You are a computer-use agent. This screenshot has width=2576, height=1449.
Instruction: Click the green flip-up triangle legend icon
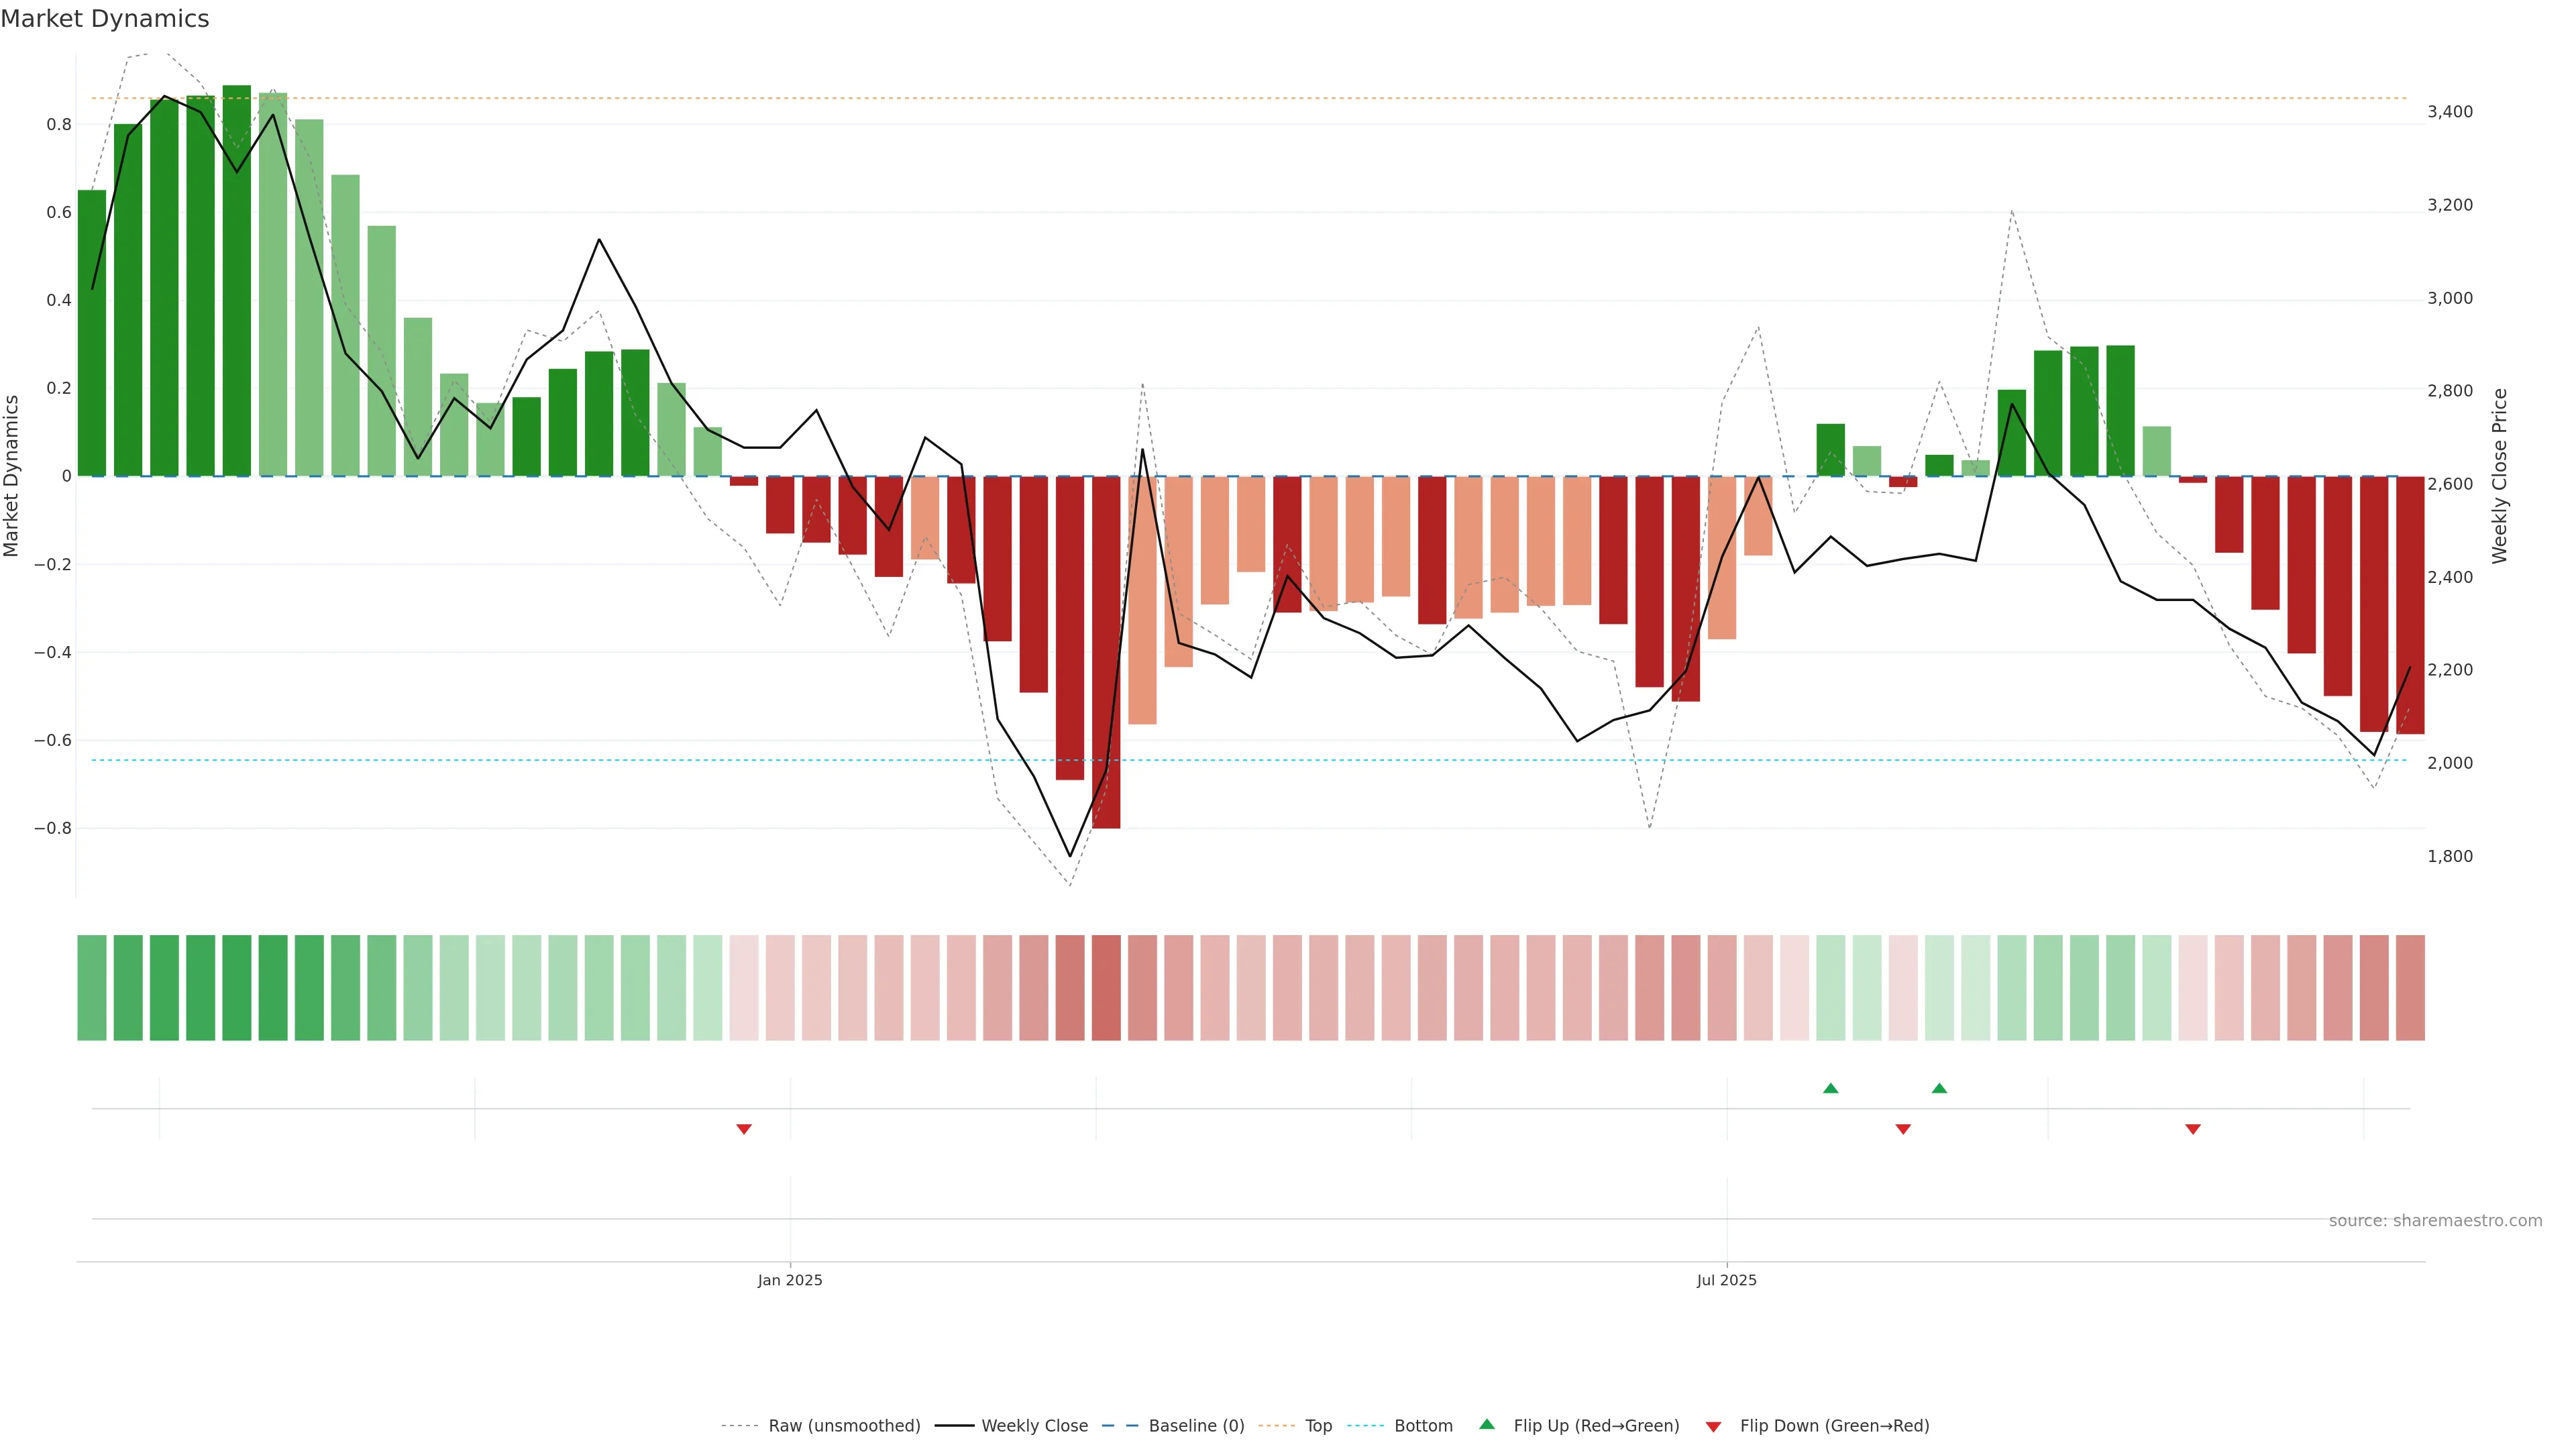point(1486,1424)
